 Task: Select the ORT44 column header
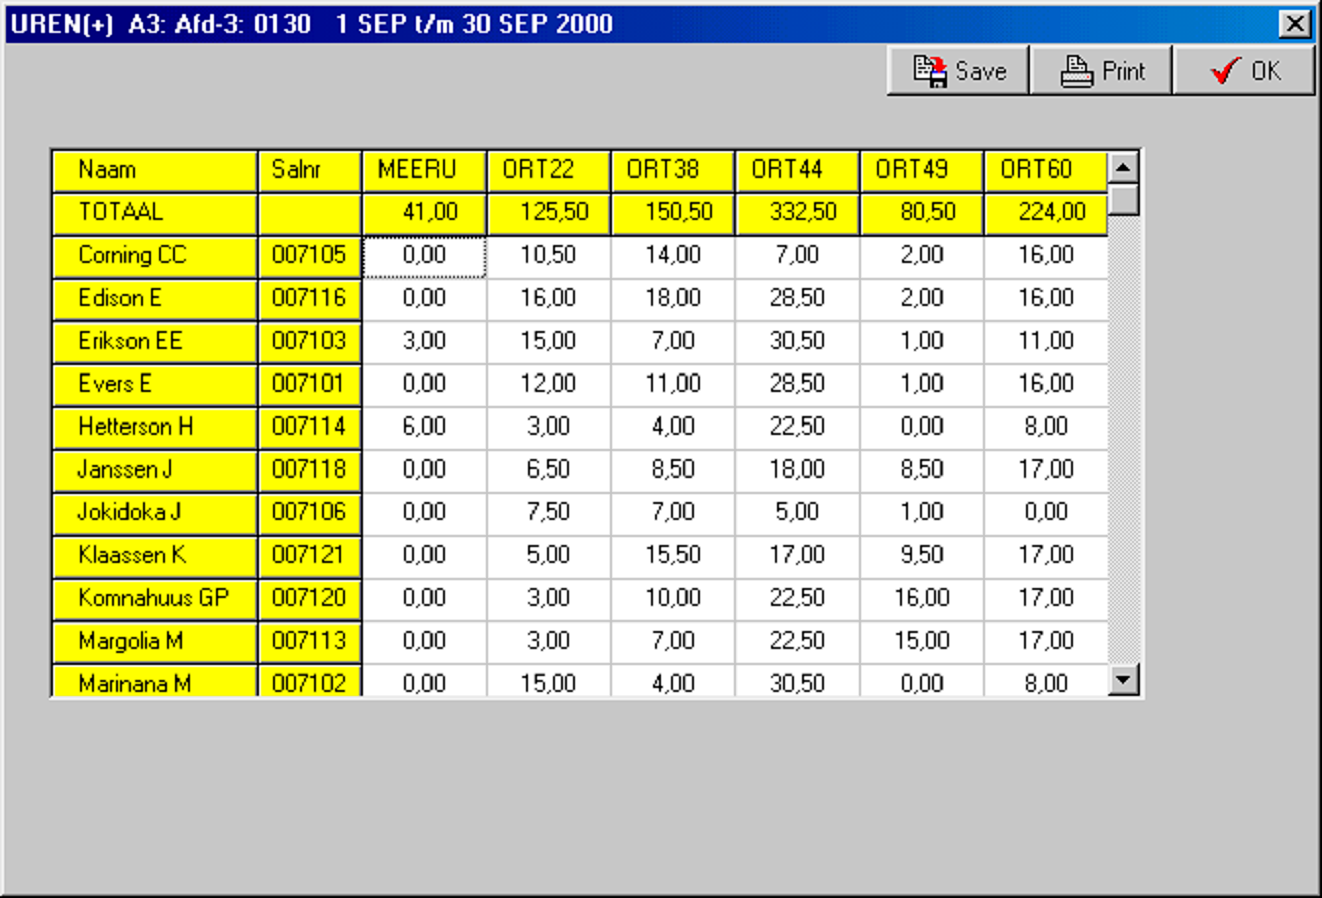[x=797, y=170]
